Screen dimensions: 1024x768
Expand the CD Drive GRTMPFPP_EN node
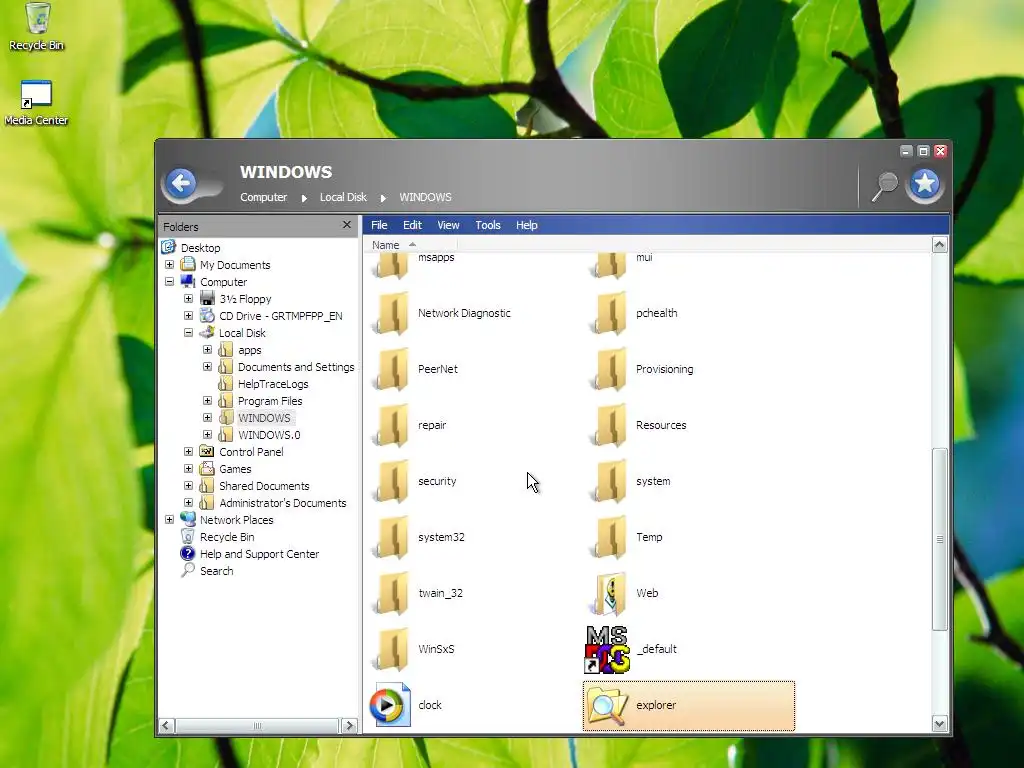click(x=188, y=315)
